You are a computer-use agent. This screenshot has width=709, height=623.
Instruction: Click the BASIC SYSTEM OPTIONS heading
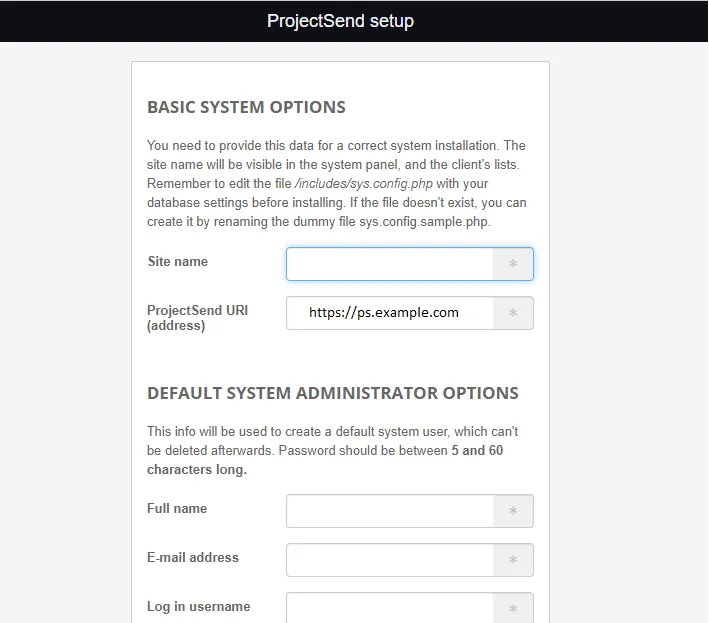[x=246, y=107]
